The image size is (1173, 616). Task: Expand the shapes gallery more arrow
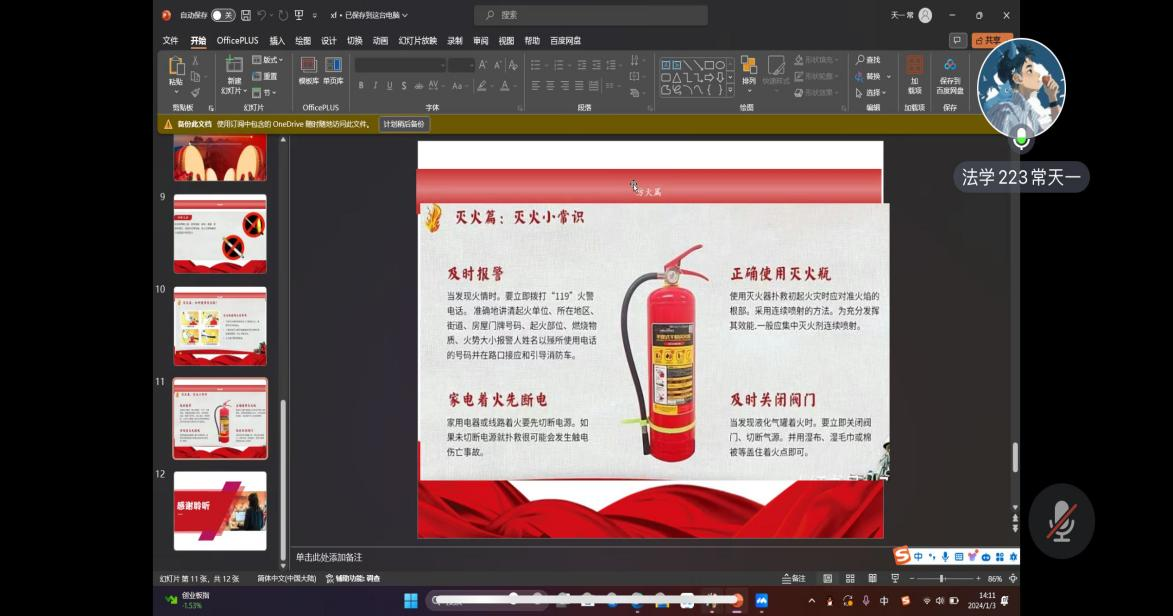(x=730, y=90)
